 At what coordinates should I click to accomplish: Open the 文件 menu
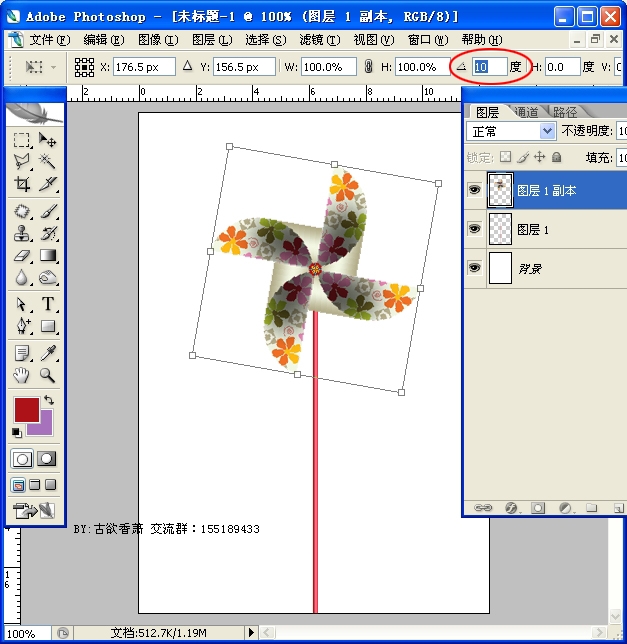(x=50, y=40)
